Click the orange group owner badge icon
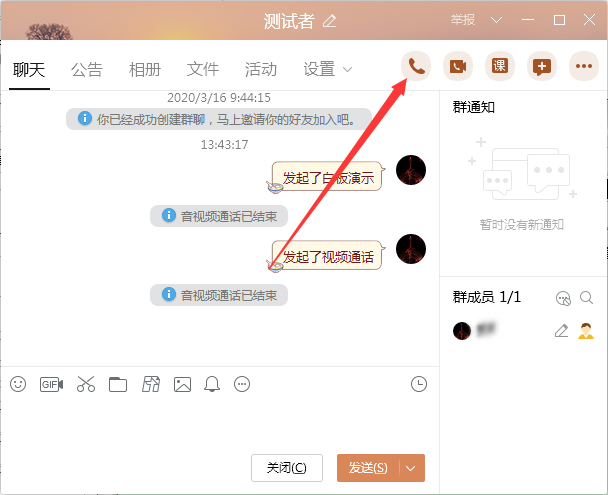608x495 pixels. tap(586, 331)
